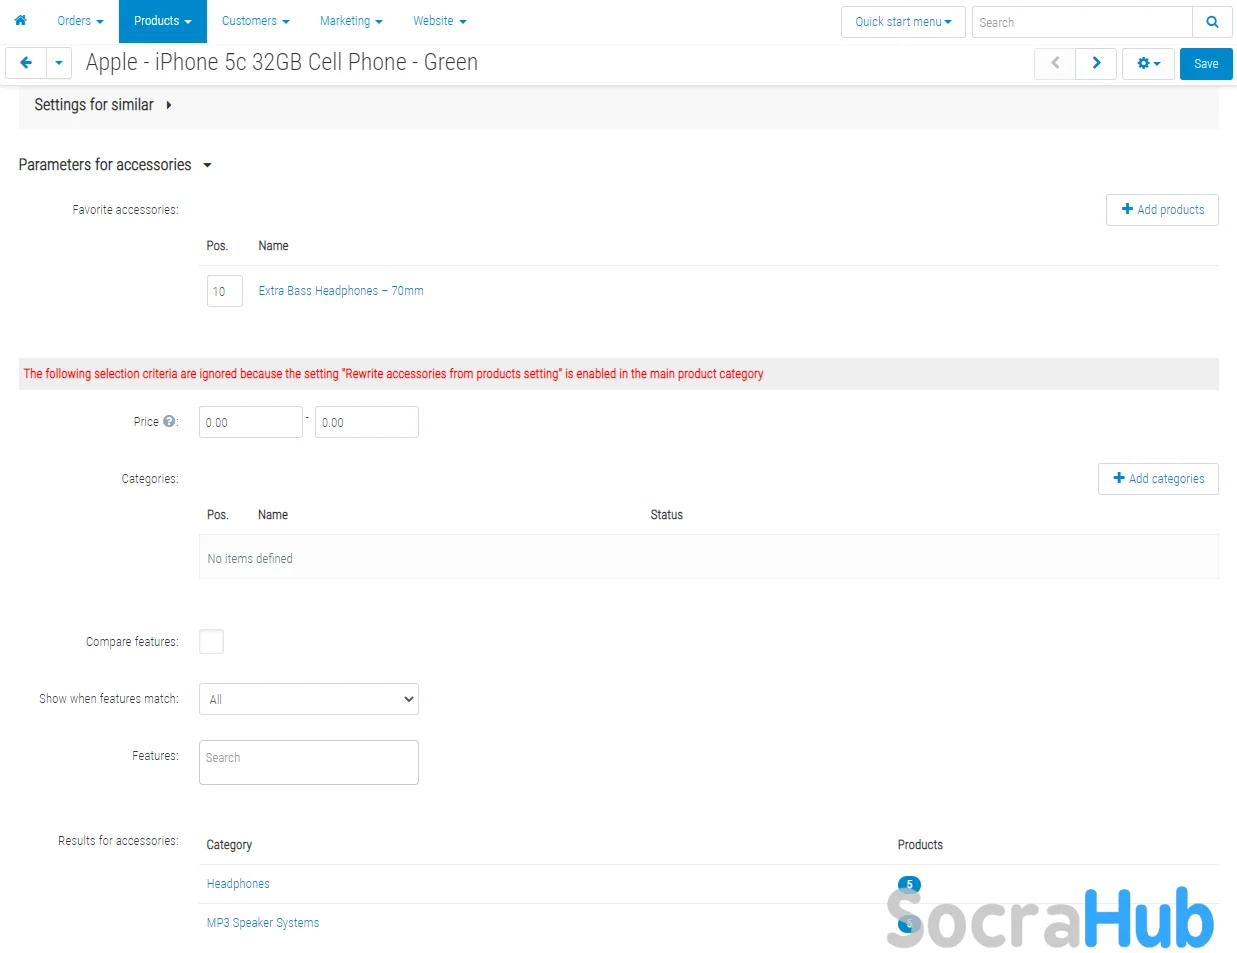The width and height of the screenshot is (1237, 953).
Task: Open the Headphones category link
Action: tap(238, 884)
